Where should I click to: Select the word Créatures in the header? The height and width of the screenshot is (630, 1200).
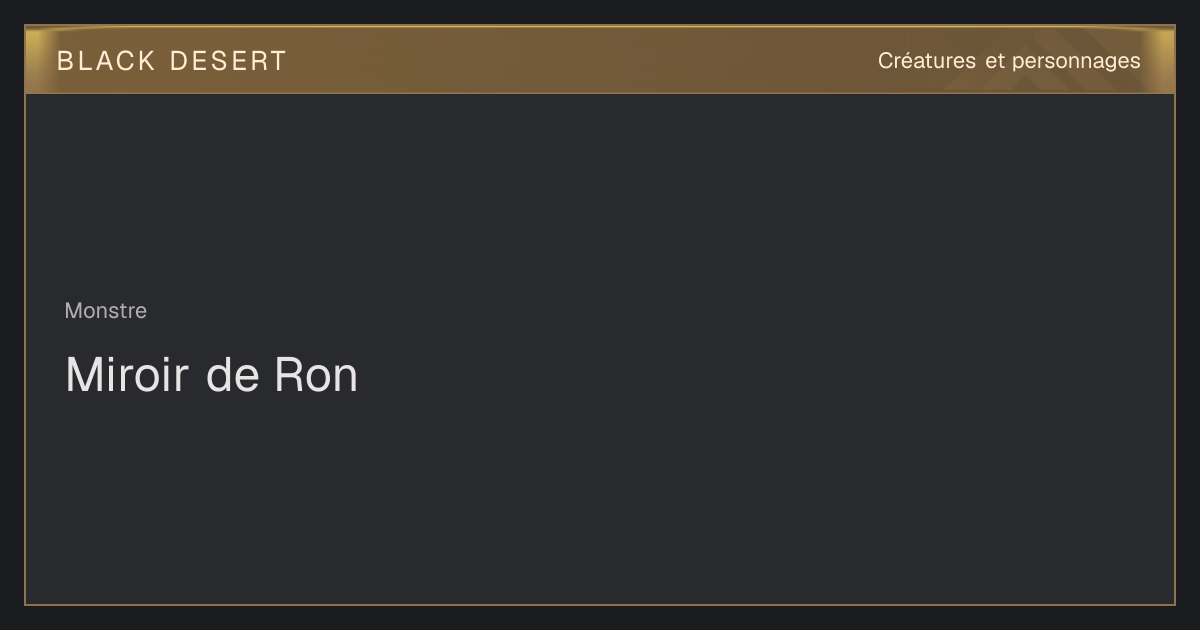pyautogui.click(x=927, y=61)
